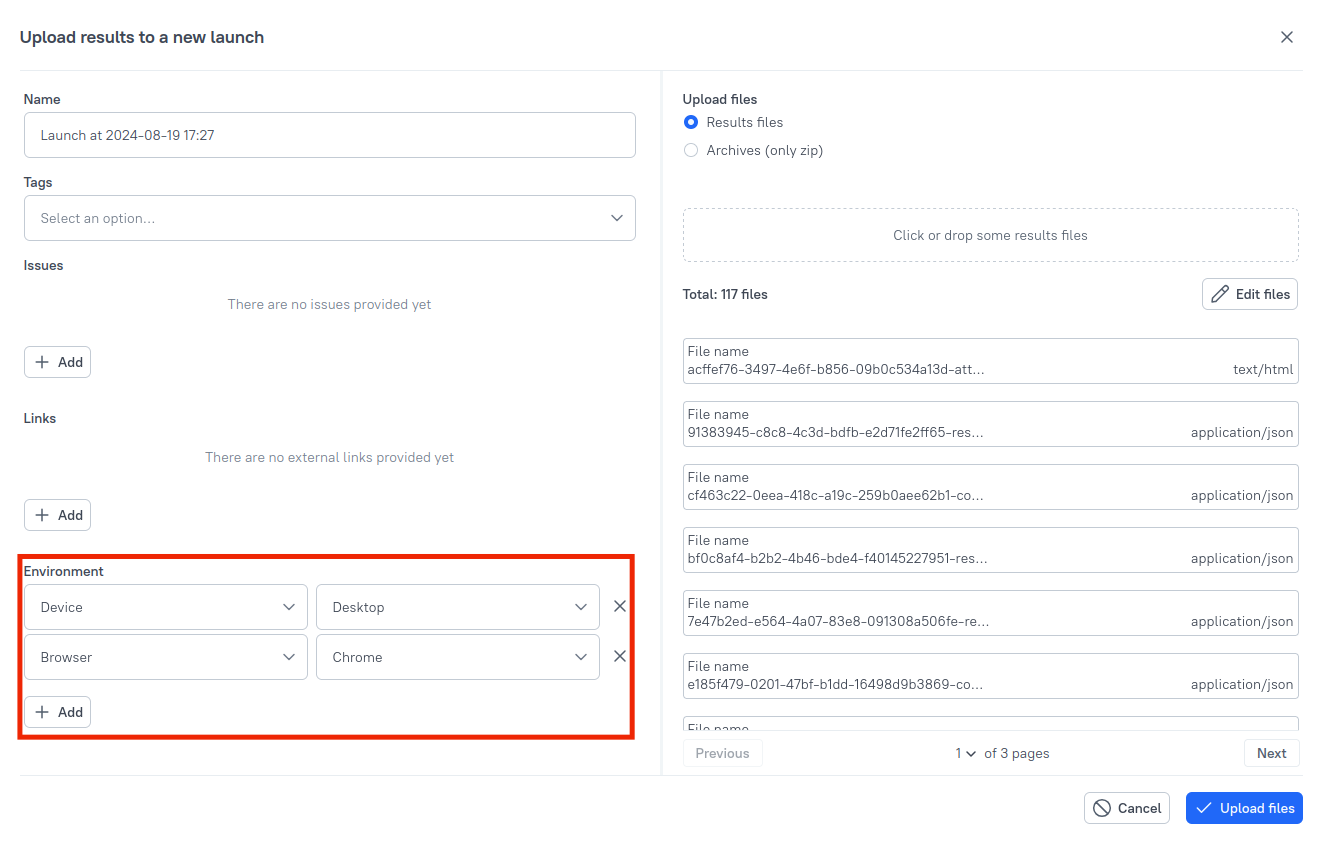Screen dimensions: 1323x844
Task: Switch to Archives (only zip) upload mode
Action: (x=690, y=150)
